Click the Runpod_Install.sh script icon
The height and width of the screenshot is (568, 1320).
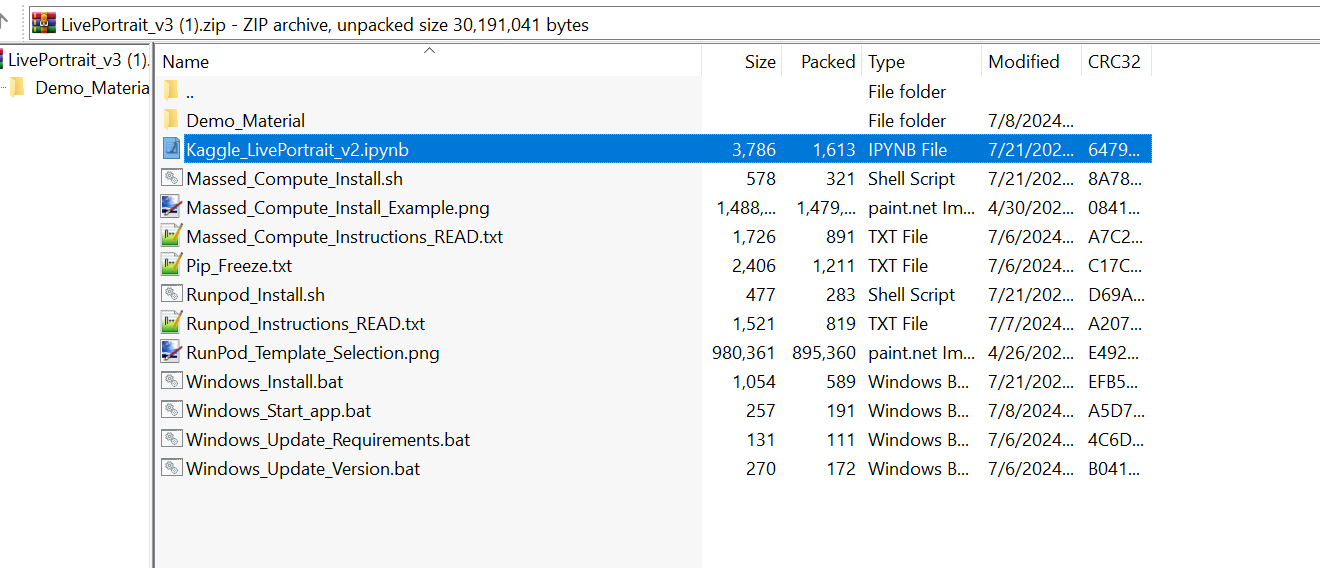pos(171,294)
